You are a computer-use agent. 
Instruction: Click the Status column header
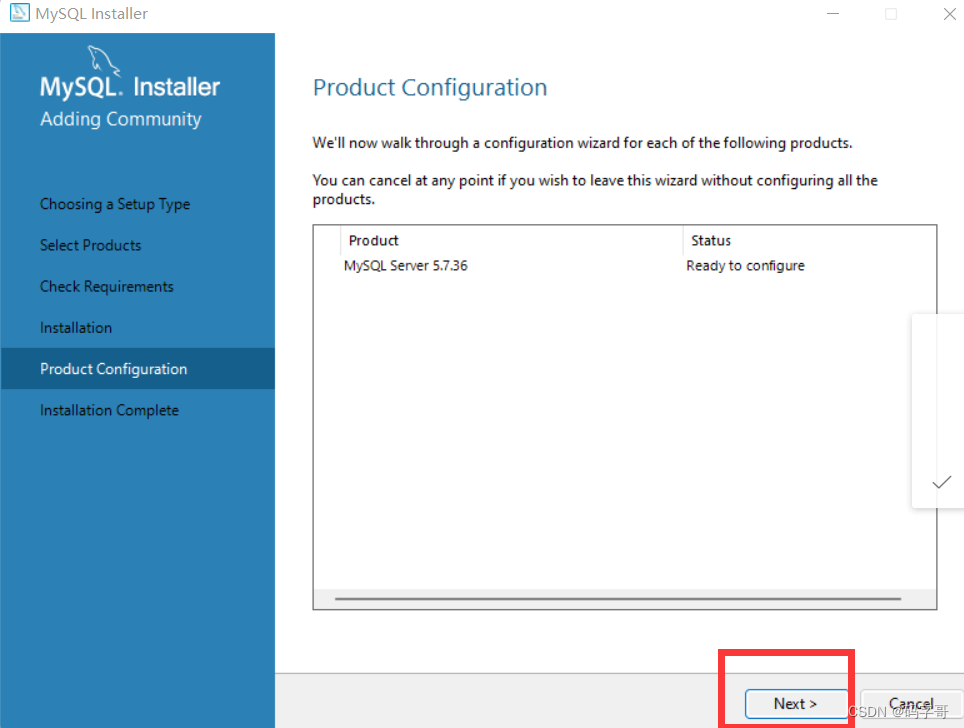[810, 240]
